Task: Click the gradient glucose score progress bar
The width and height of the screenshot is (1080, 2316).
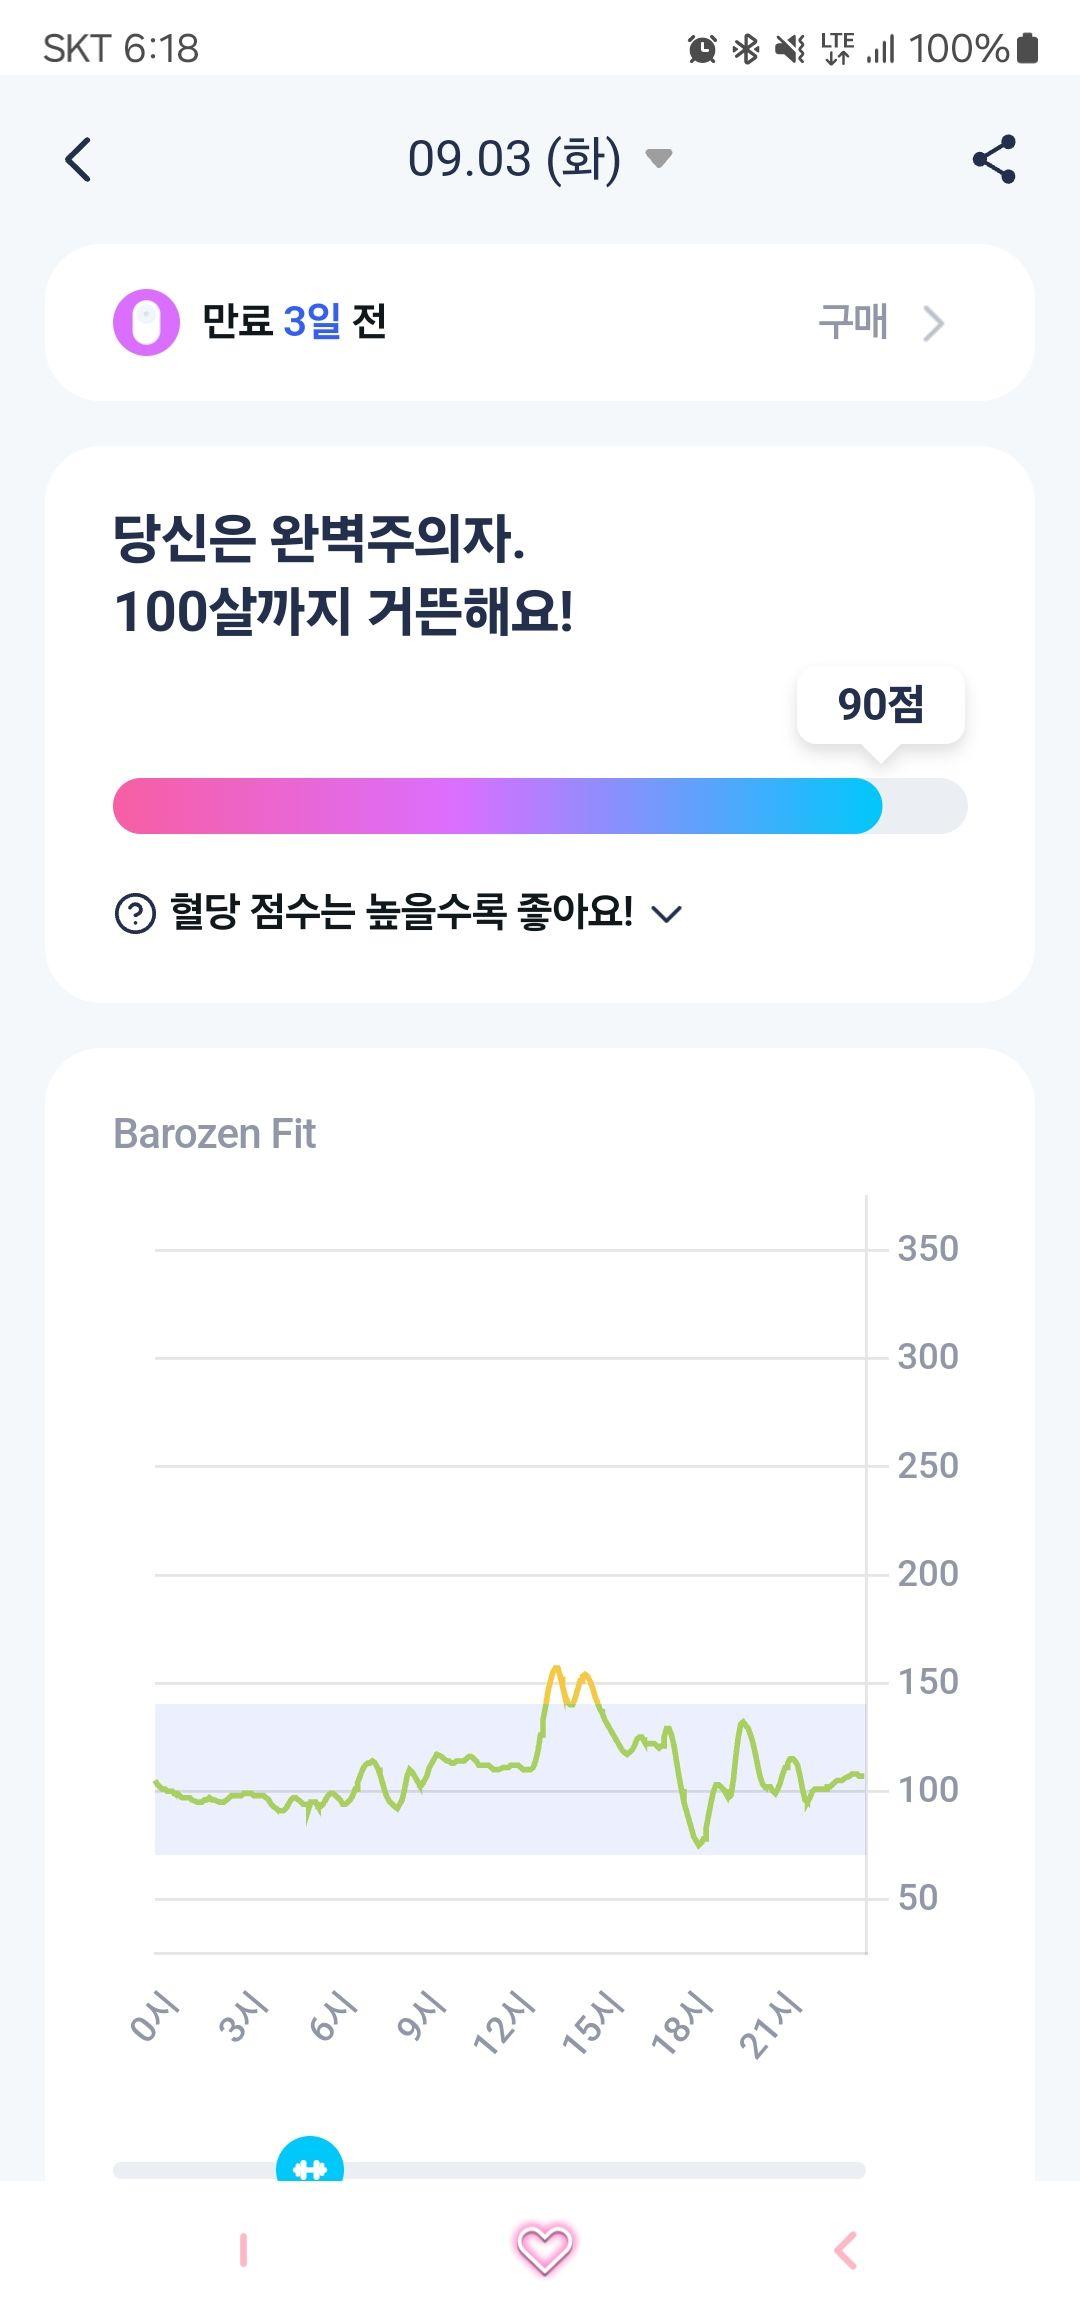Action: click(x=540, y=806)
